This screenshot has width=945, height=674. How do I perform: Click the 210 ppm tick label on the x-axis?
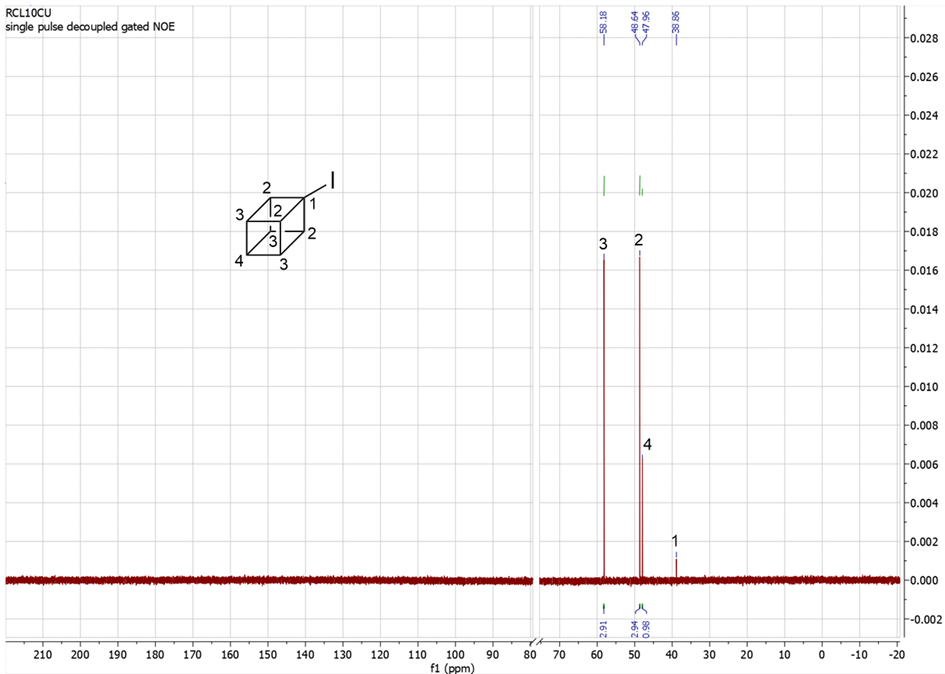coord(43,654)
